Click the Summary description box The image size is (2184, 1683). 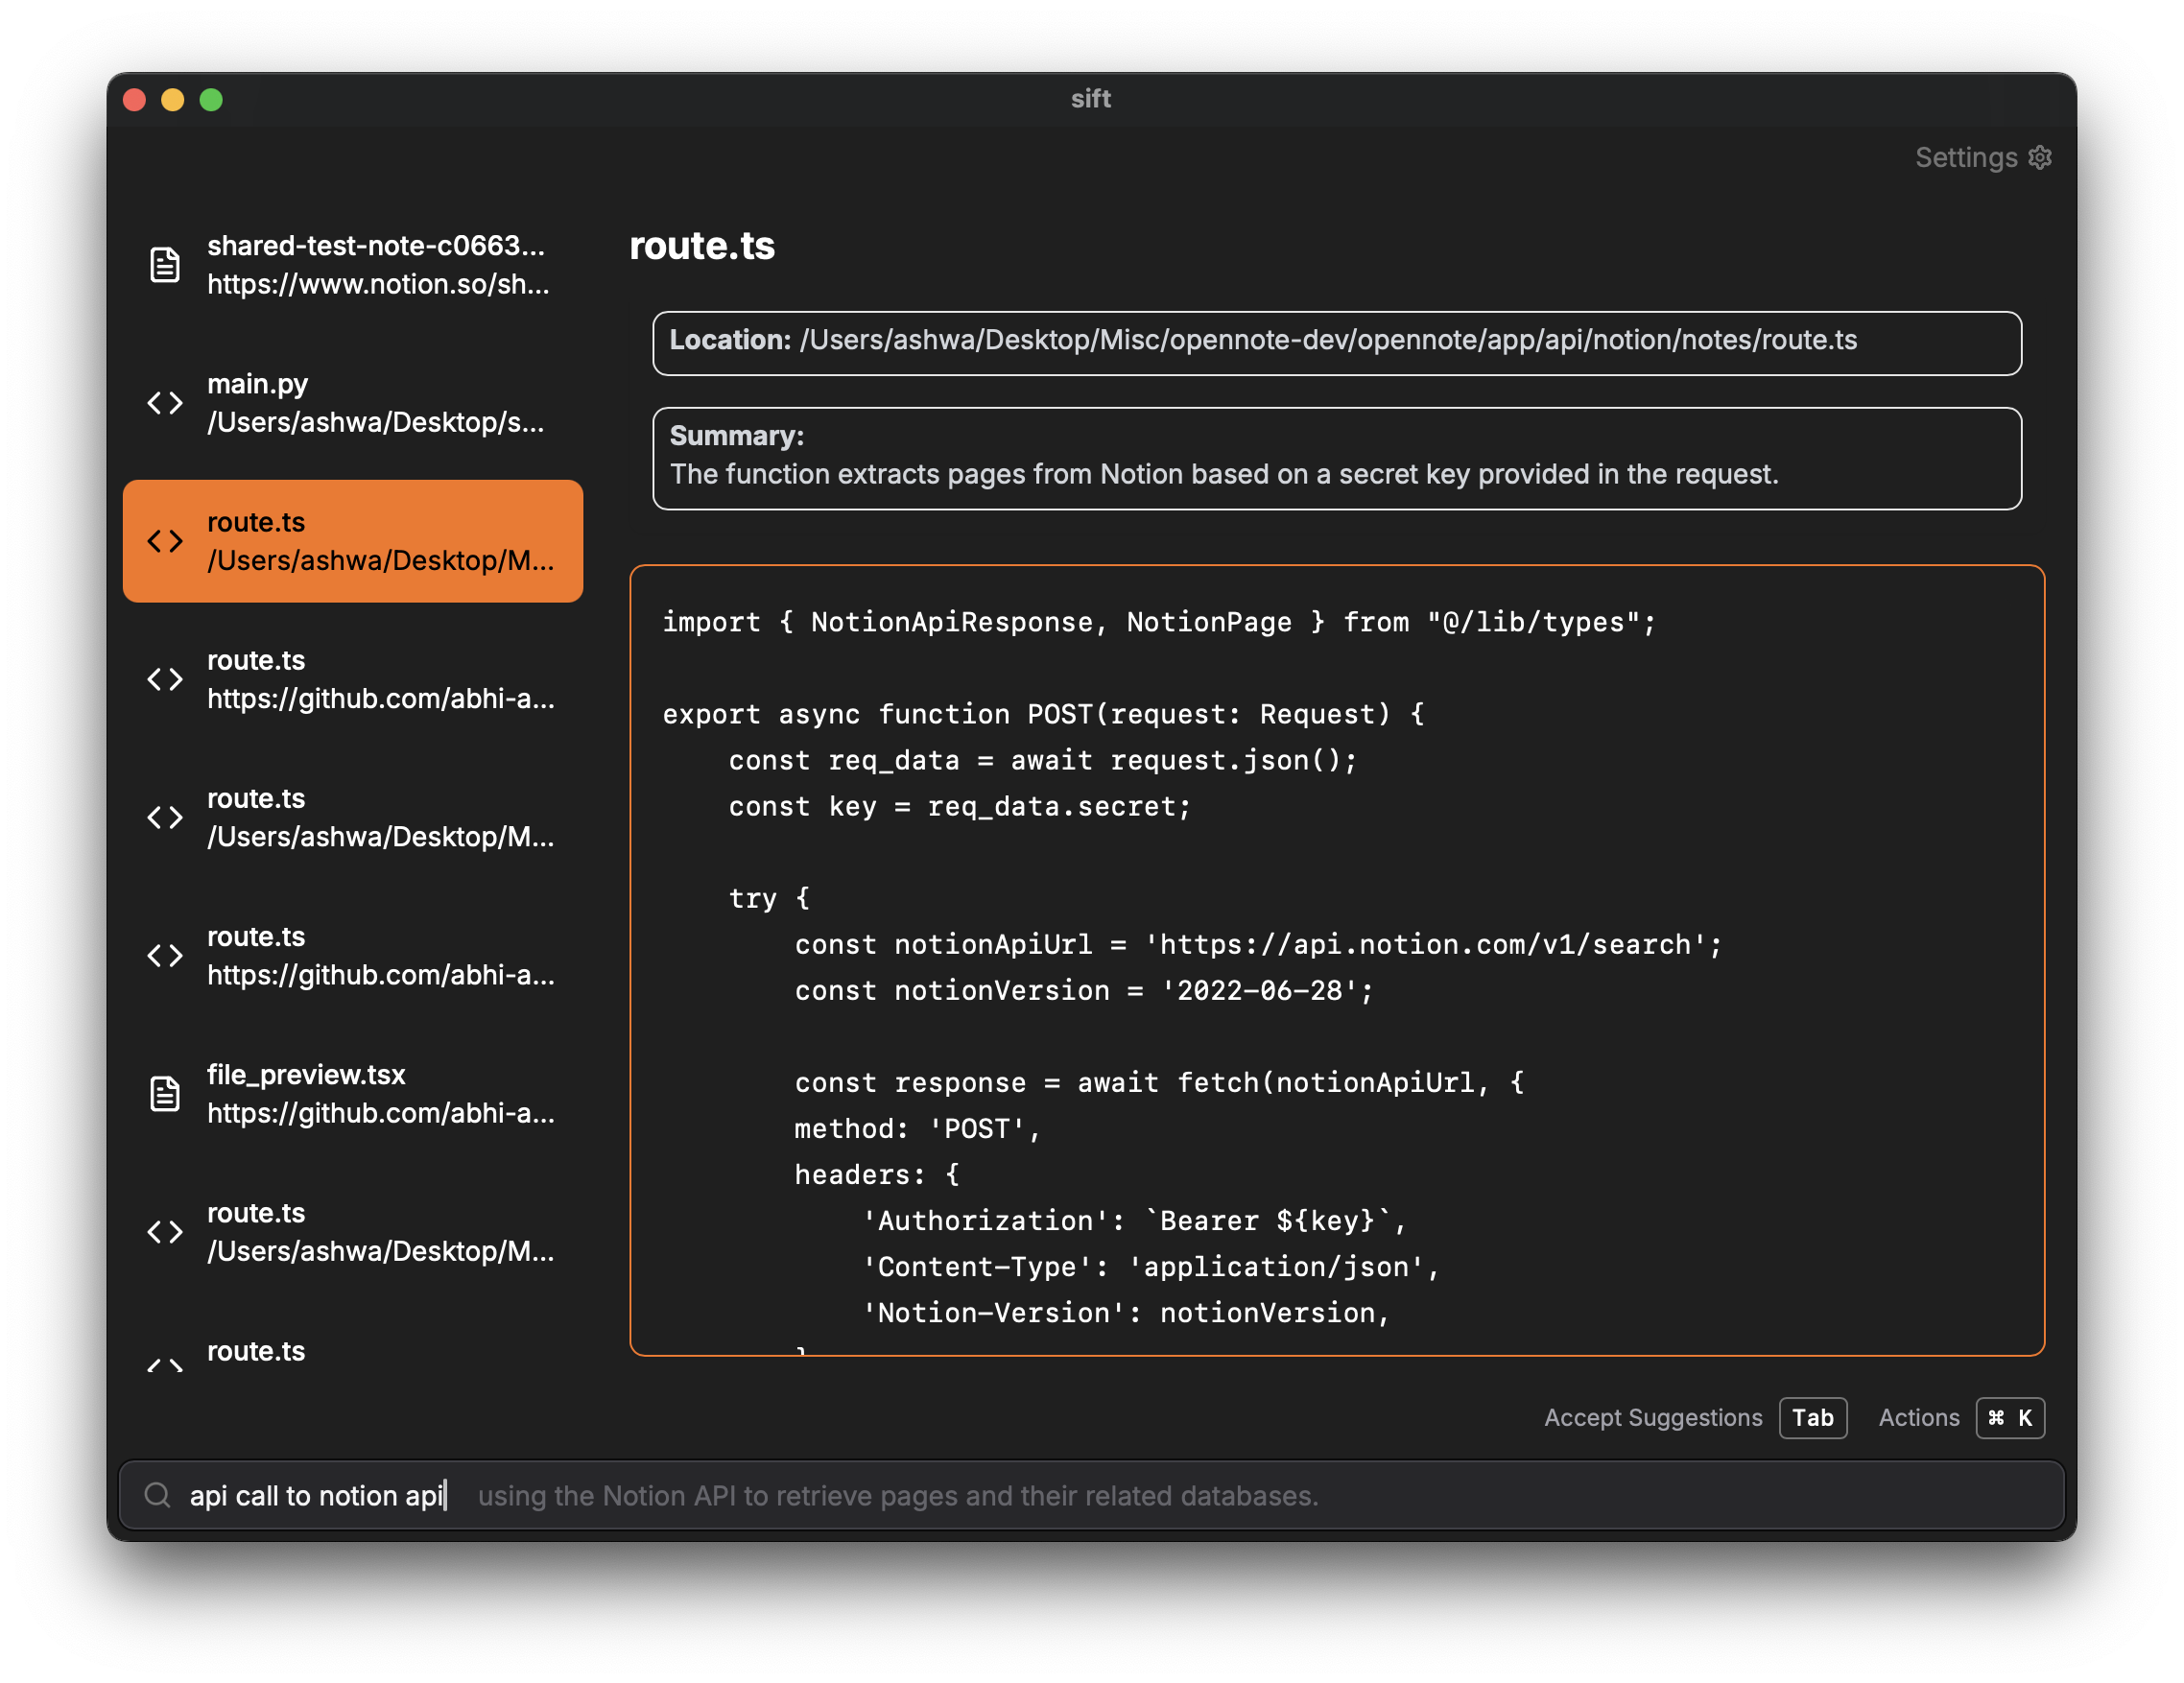pyautogui.click(x=1337, y=458)
